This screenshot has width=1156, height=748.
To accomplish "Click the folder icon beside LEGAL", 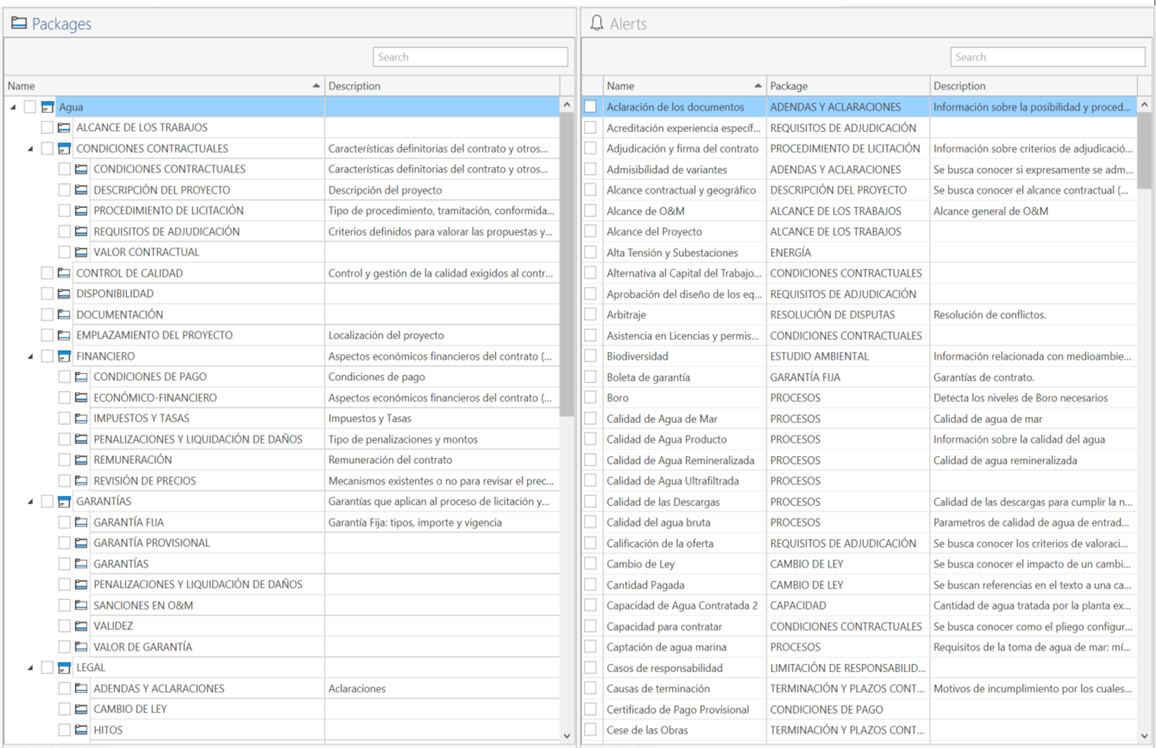I will (64, 668).
